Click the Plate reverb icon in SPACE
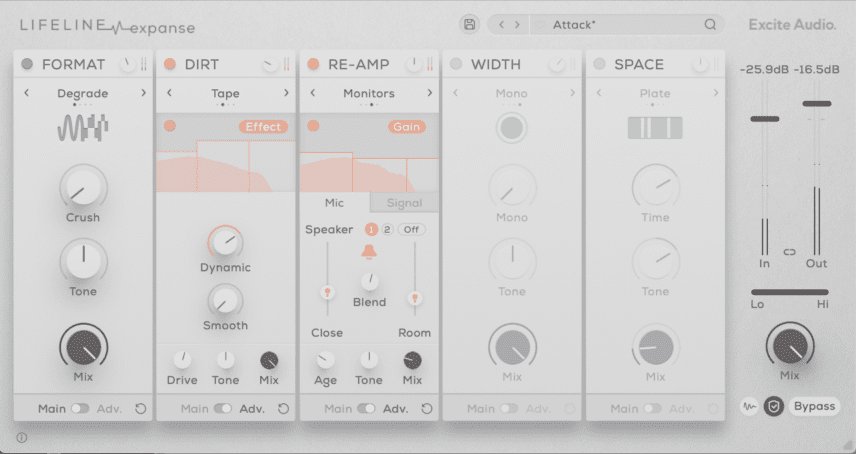 [x=655, y=128]
